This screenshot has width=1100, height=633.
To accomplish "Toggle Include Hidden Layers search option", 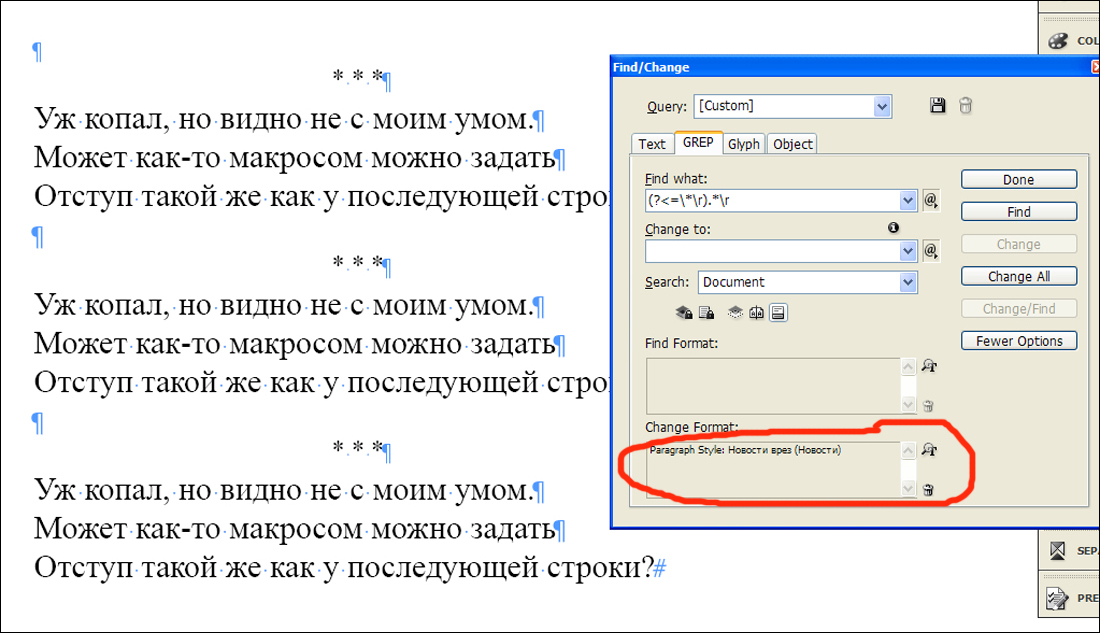I will click(735, 313).
